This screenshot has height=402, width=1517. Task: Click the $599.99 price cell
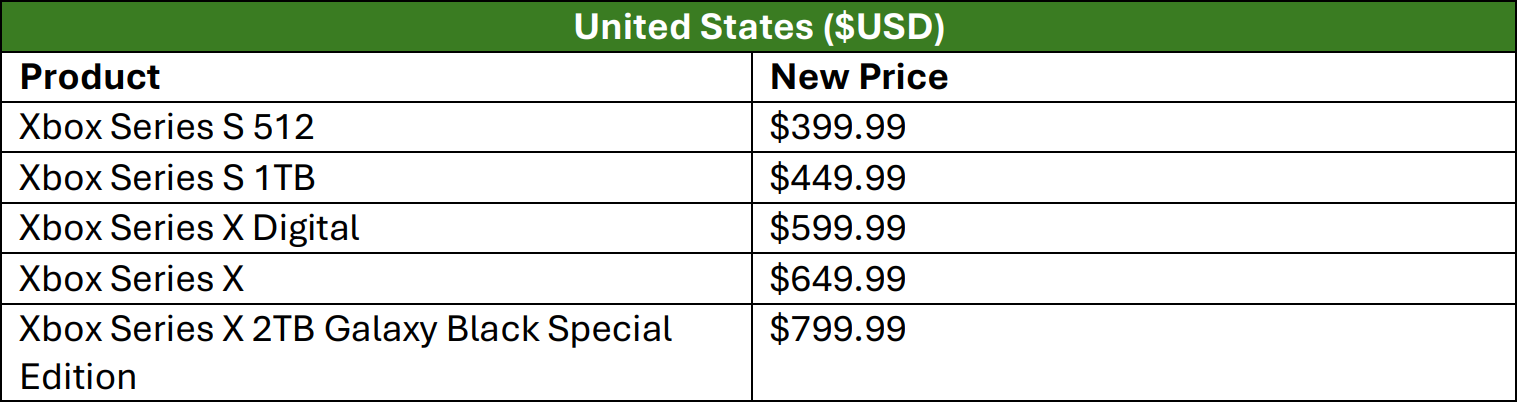(838, 227)
